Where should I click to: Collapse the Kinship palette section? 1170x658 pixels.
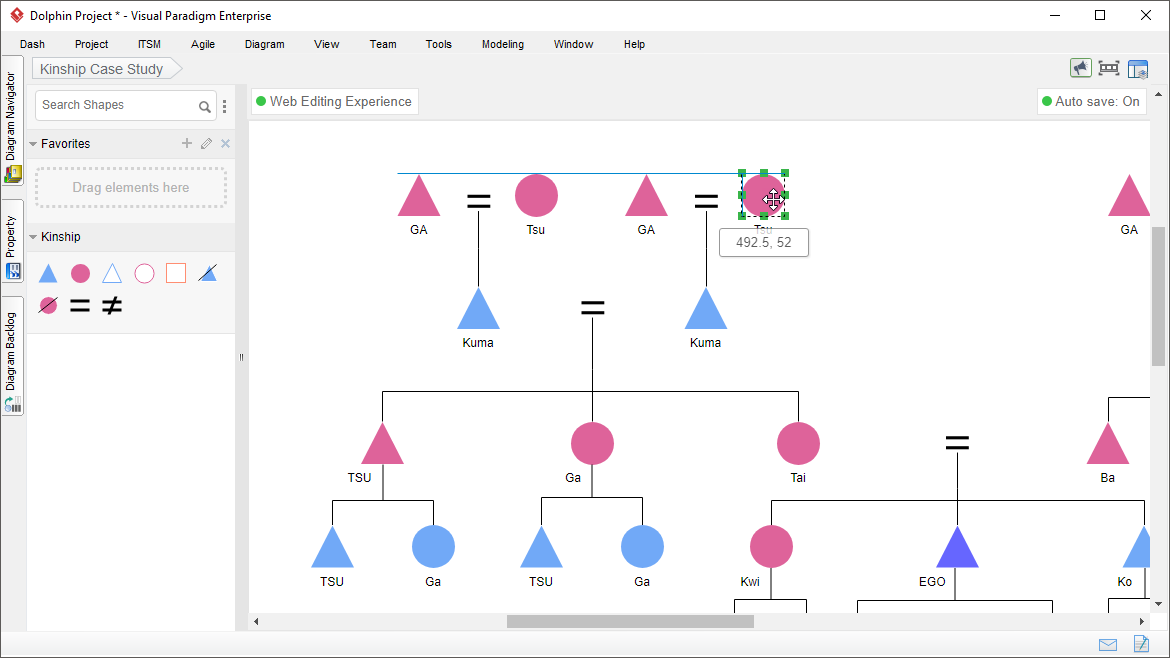(x=33, y=237)
